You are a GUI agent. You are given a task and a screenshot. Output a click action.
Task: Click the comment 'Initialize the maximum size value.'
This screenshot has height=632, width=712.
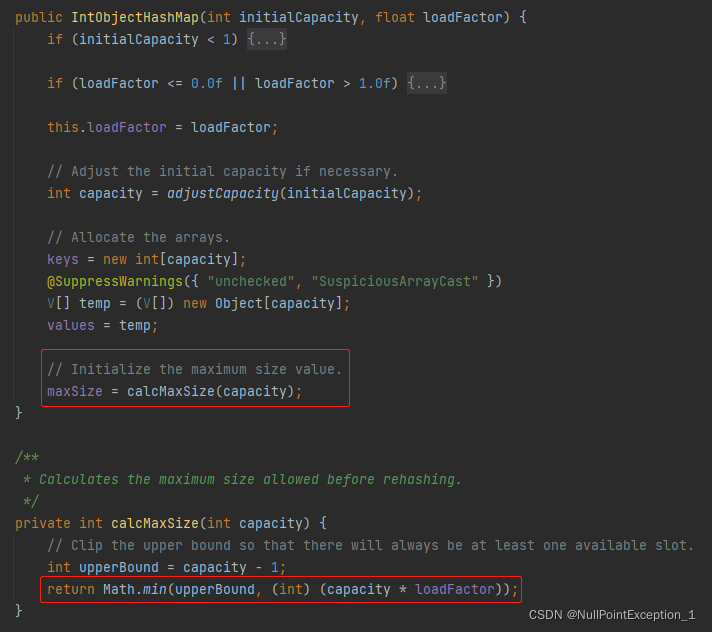coord(194,369)
